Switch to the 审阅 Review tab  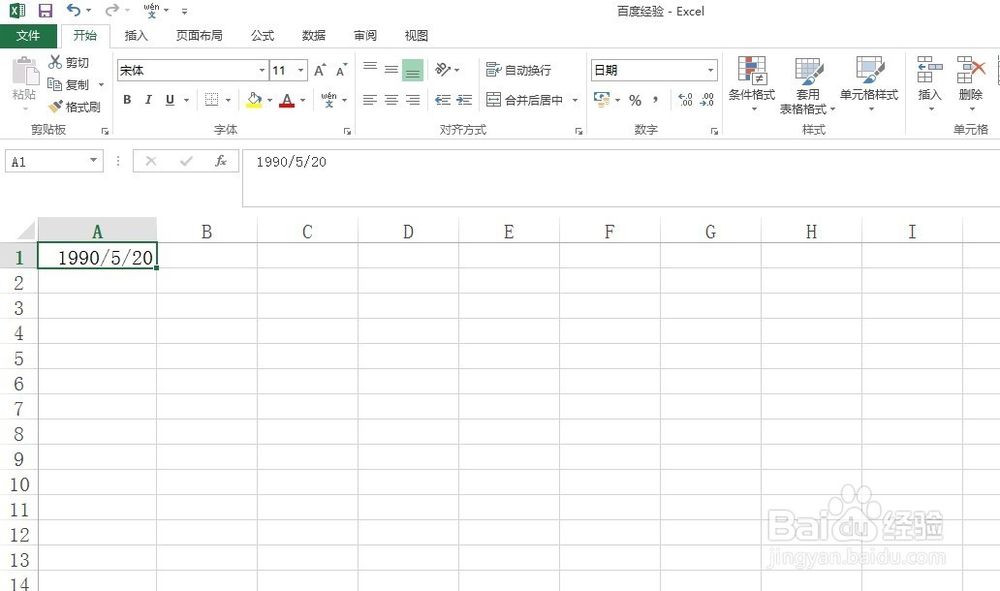click(365, 36)
